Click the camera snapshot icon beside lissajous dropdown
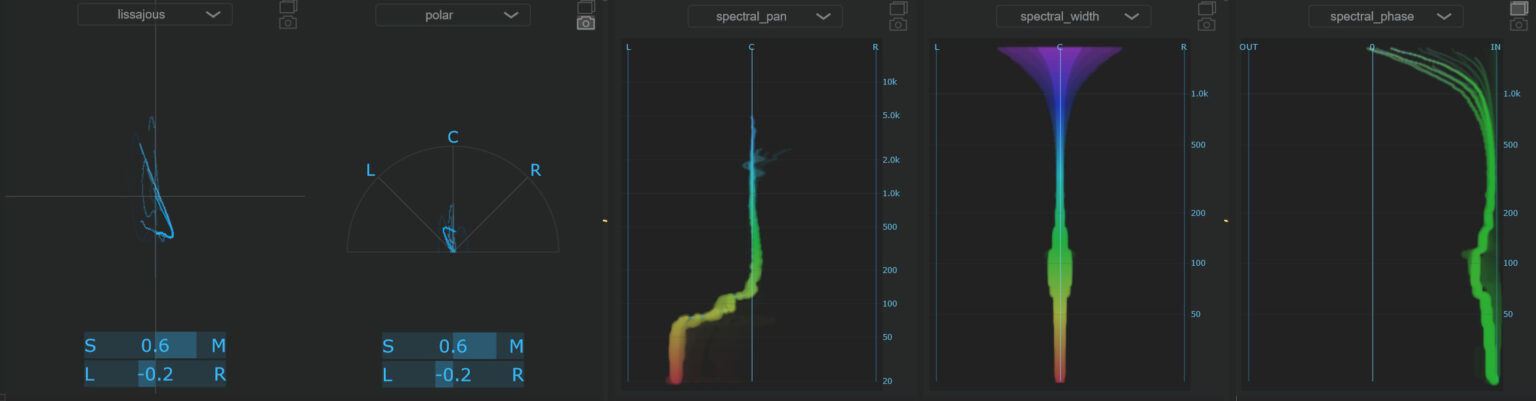The height and width of the screenshot is (401, 1536). coord(288,22)
